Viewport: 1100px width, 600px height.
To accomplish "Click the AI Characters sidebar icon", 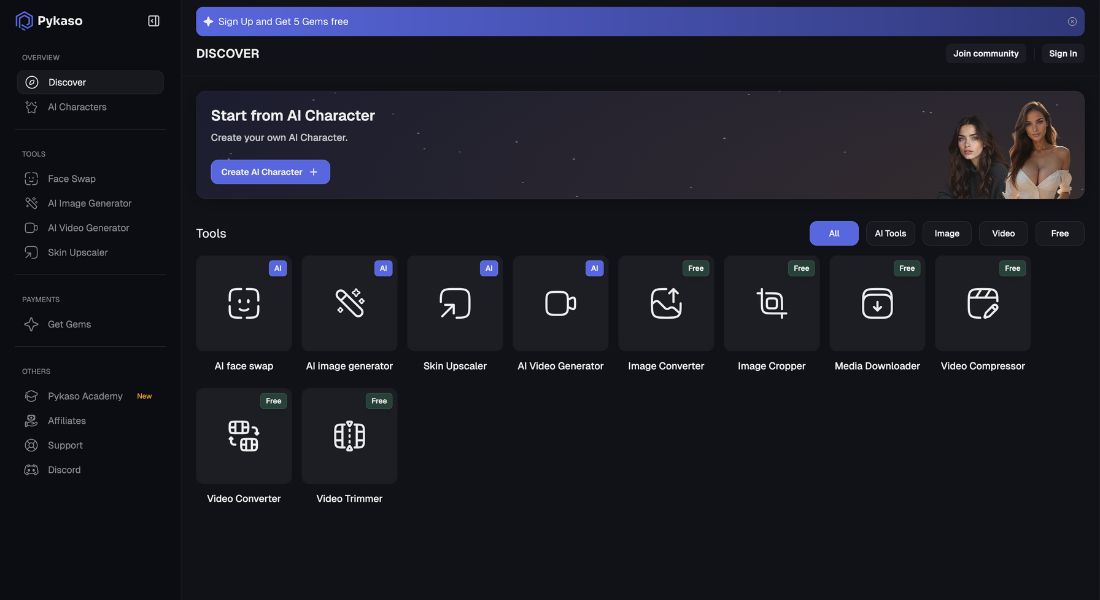I will (32, 107).
